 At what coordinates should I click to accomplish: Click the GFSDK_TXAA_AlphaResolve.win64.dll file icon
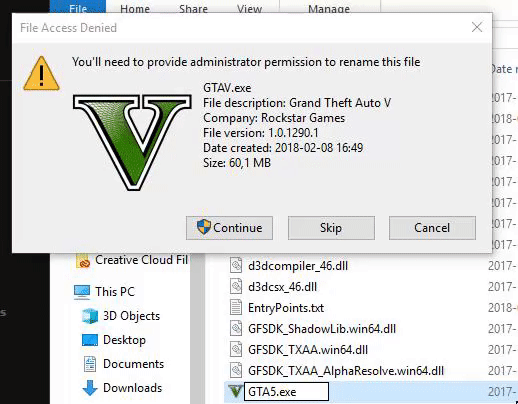click(236, 370)
